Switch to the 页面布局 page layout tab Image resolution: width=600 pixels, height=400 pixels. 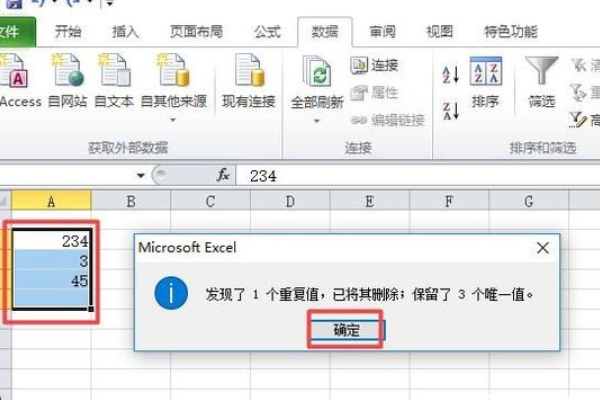(196, 32)
